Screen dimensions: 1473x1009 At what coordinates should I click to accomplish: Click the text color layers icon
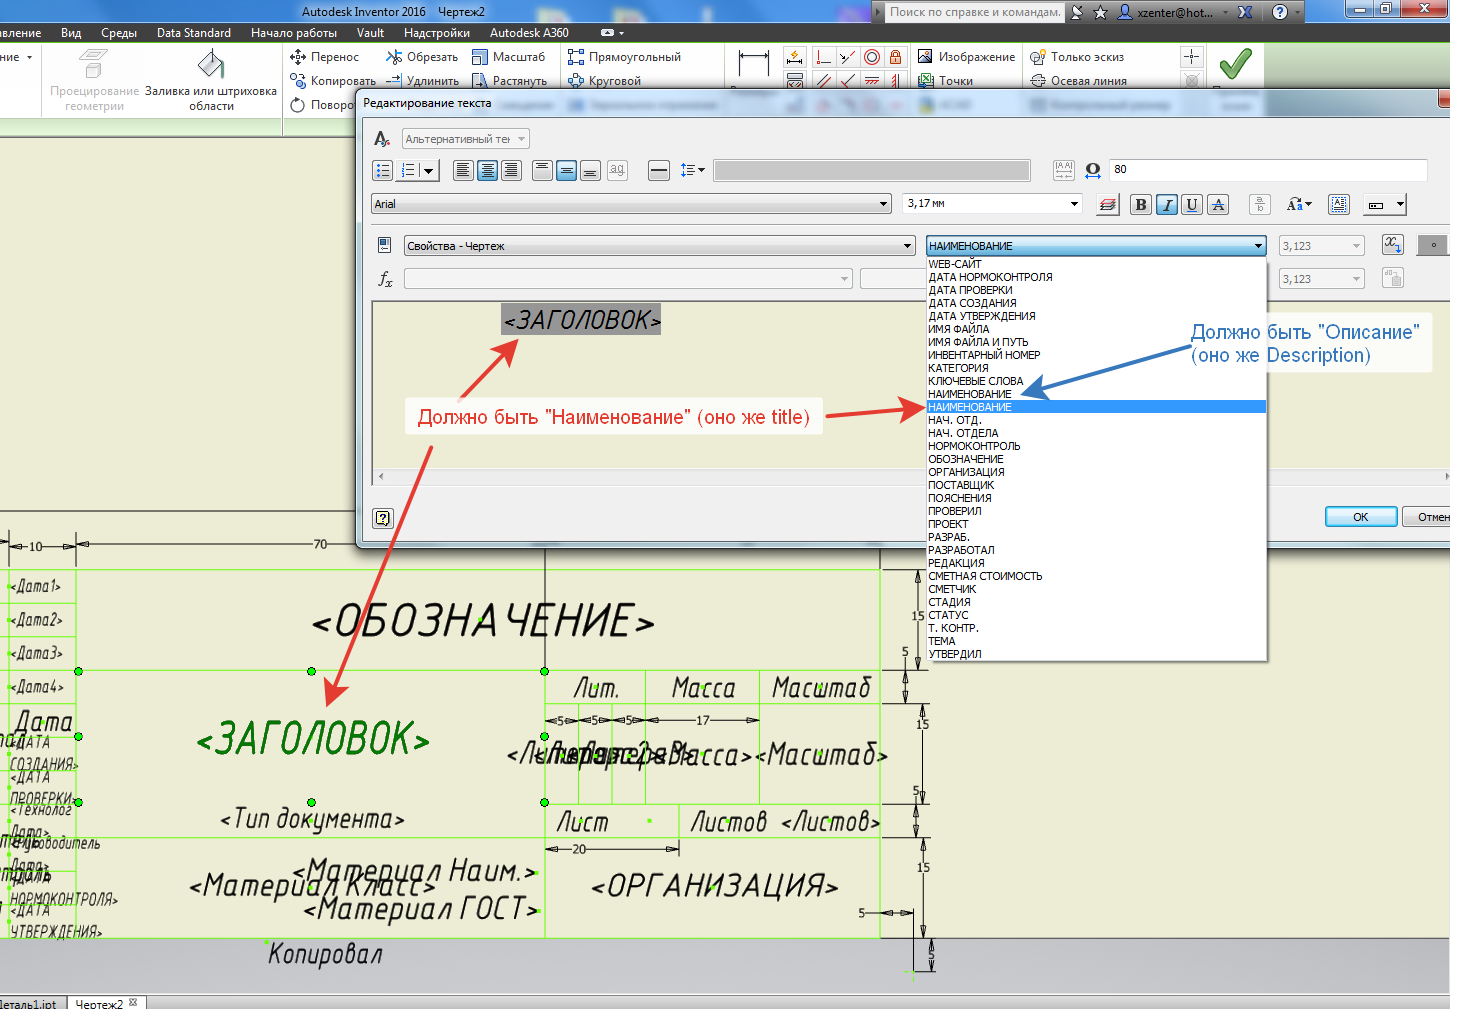[x=1108, y=204]
